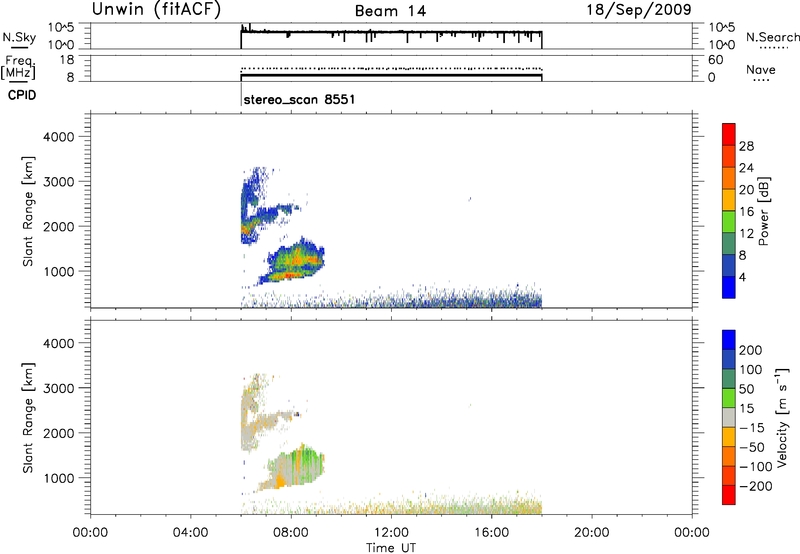
Task: Click the '4000' tick in power panel
Action: coord(59,137)
